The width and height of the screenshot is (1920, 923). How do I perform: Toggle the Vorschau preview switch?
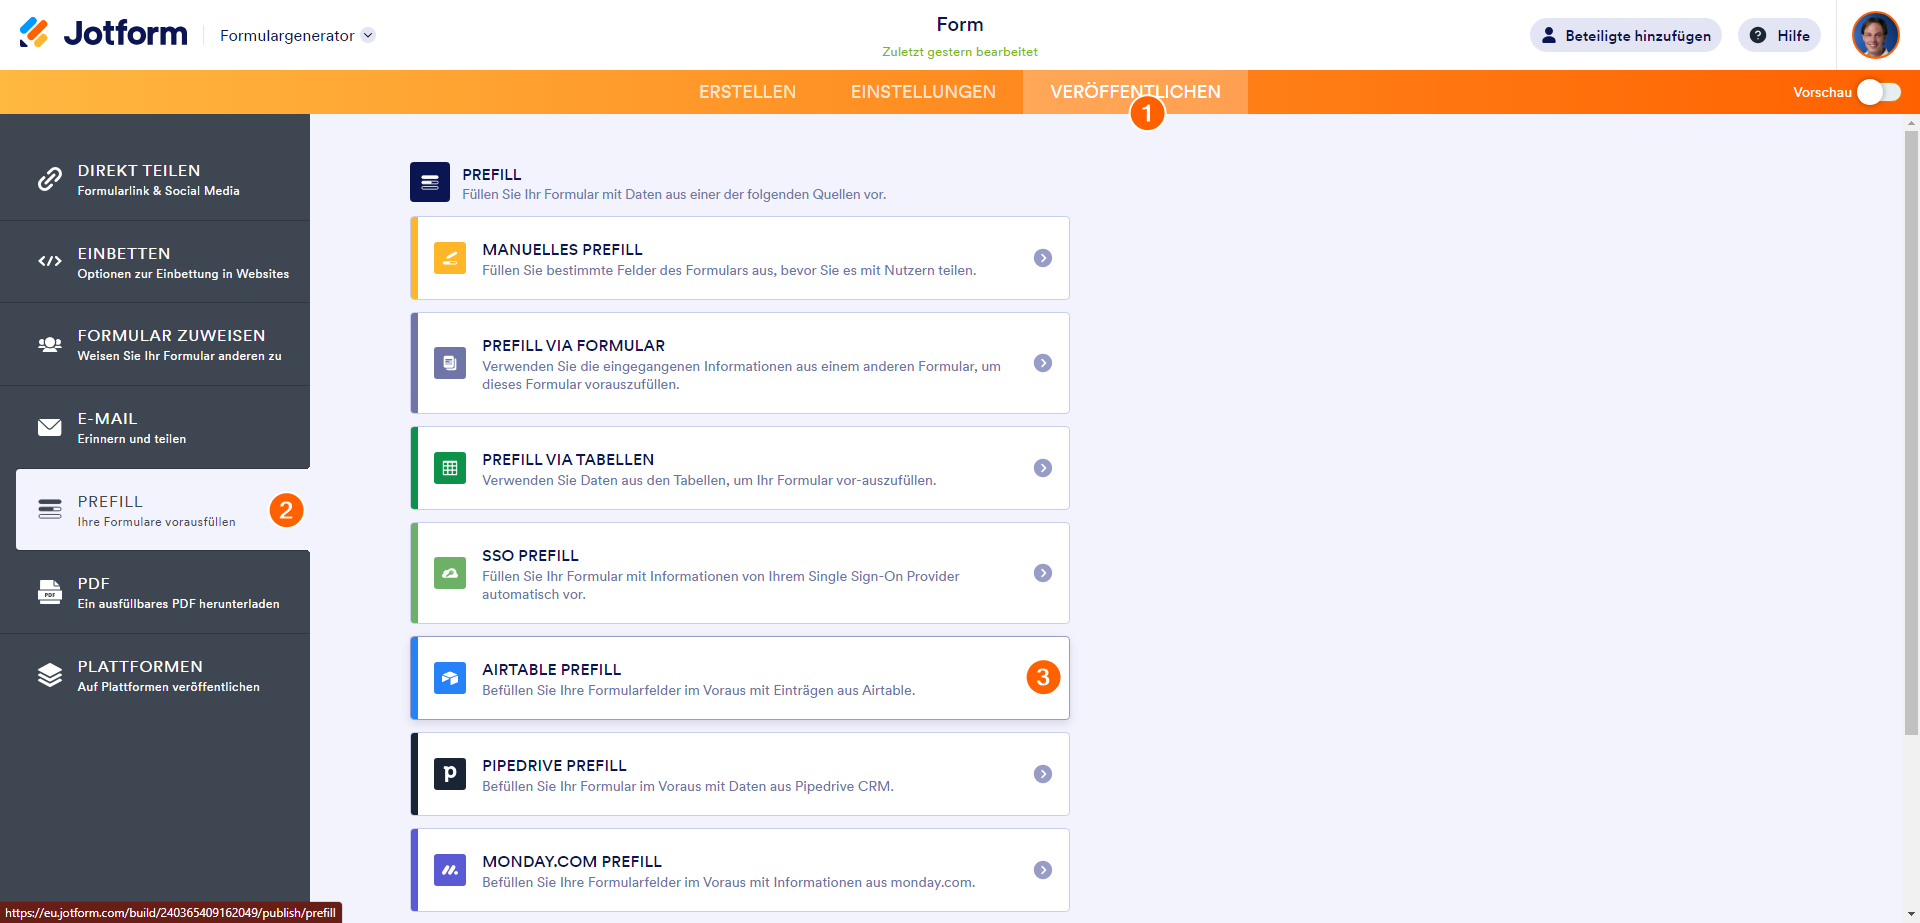(x=1879, y=92)
